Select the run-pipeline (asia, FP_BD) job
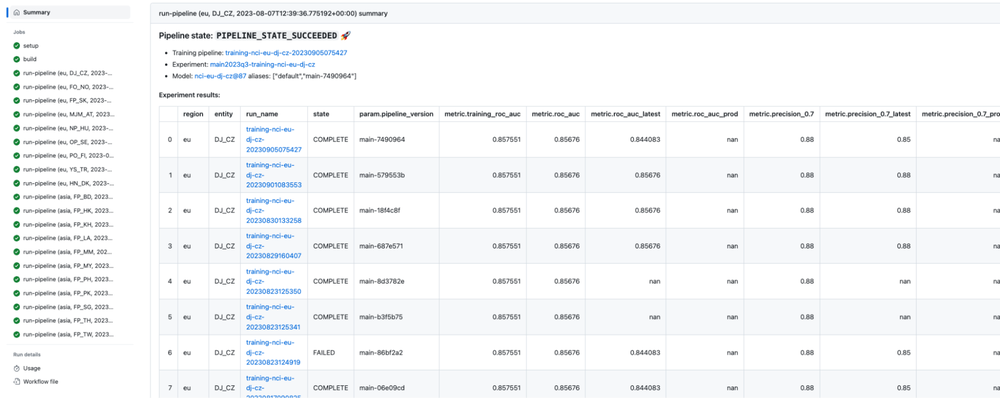The height and width of the screenshot is (398, 1000). point(70,196)
